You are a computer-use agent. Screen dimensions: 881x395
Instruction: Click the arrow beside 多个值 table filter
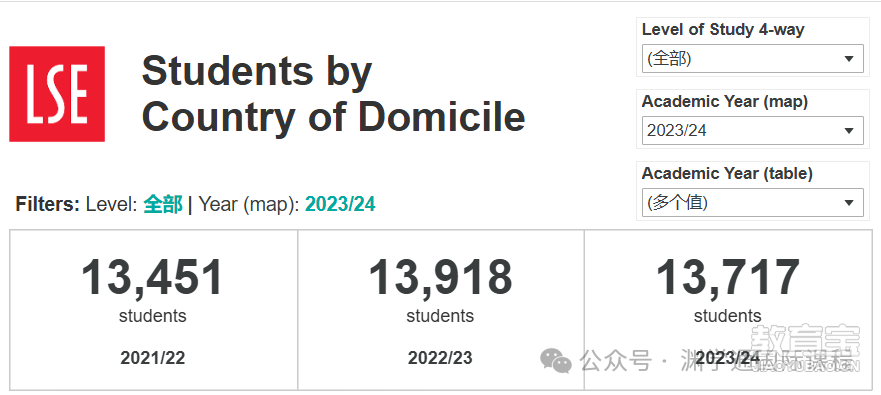(849, 203)
